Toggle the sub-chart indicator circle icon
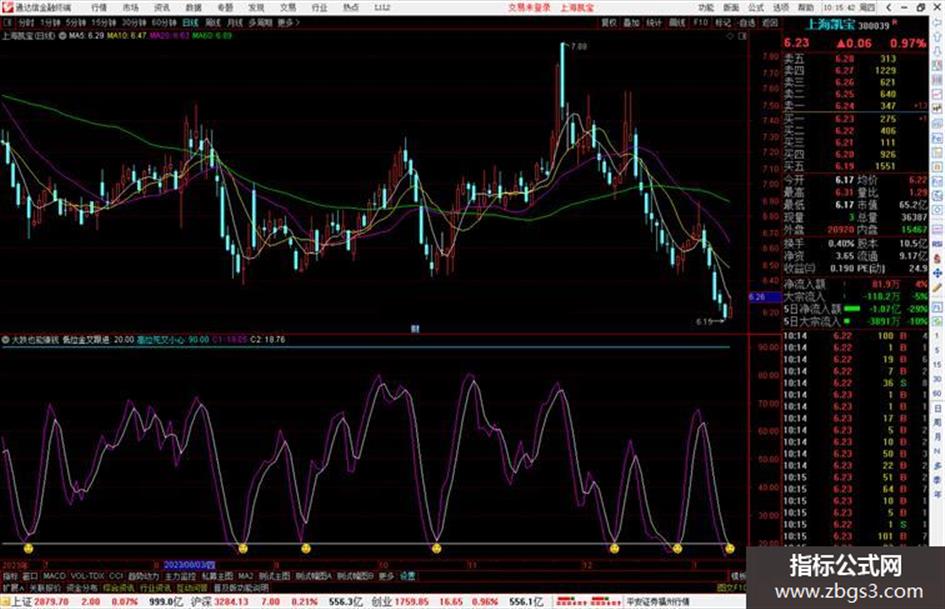 [5, 339]
